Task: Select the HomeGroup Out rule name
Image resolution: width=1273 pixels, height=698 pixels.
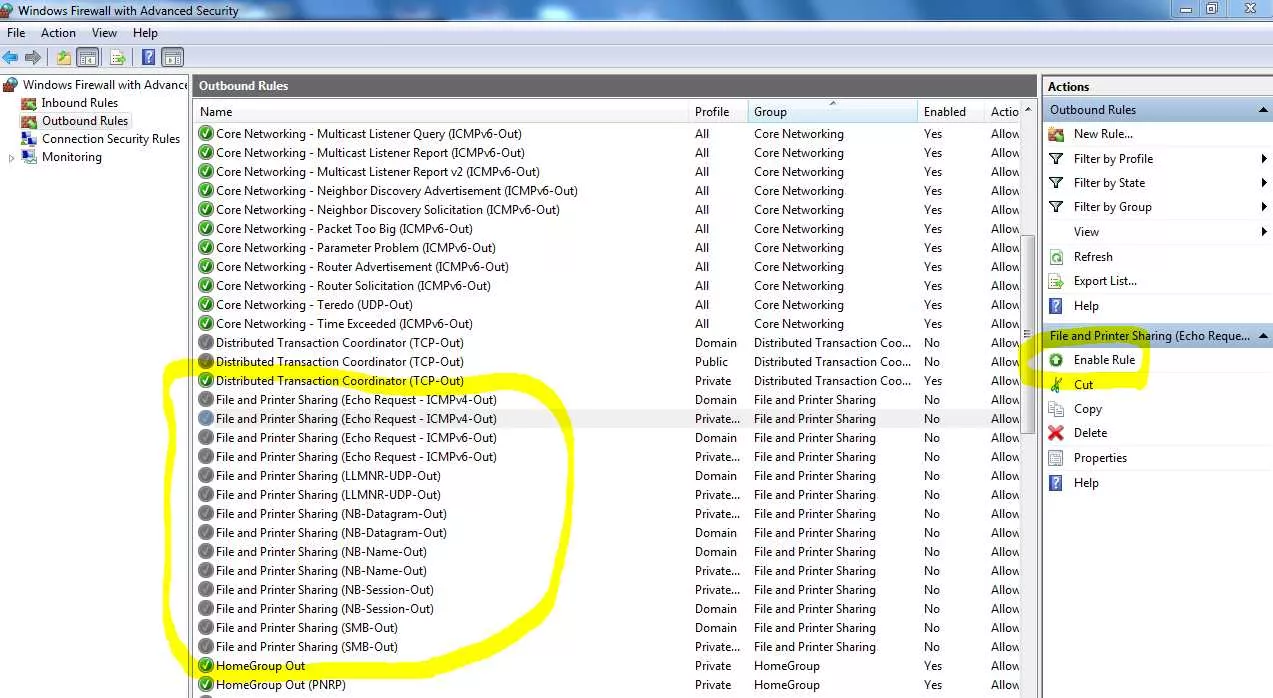Action: [x=261, y=666]
